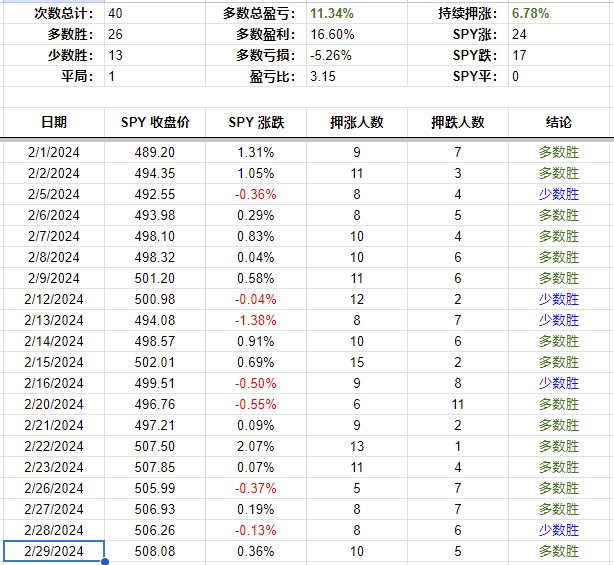
Task: Select the 持续押涨 value 6.78%
Action: (530, 14)
